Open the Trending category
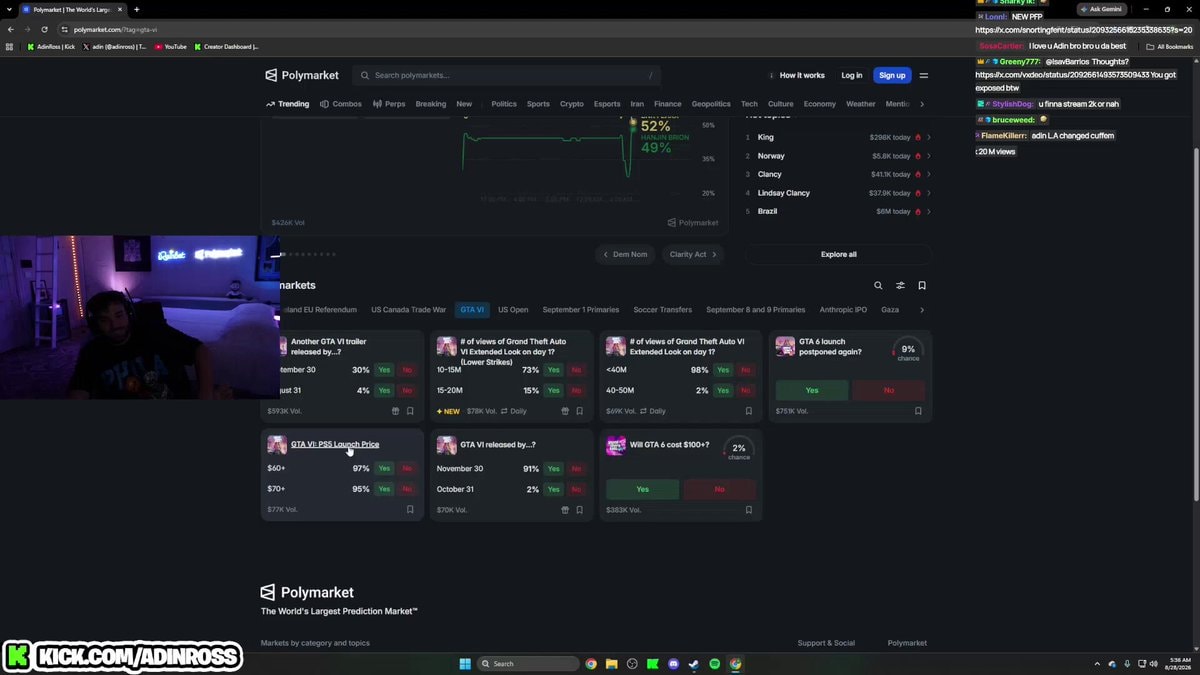 pos(288,104)
